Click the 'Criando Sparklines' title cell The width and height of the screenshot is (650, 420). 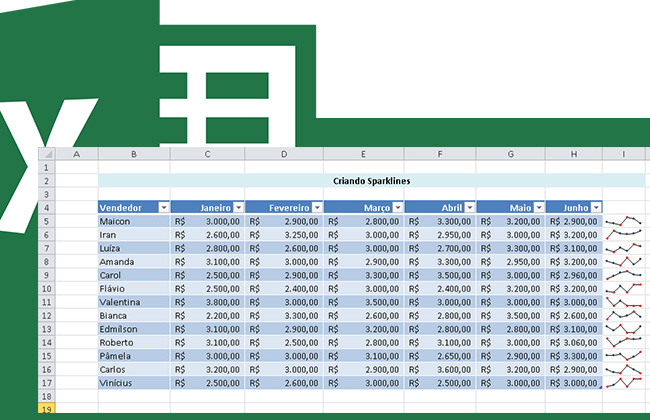point(371,181)
